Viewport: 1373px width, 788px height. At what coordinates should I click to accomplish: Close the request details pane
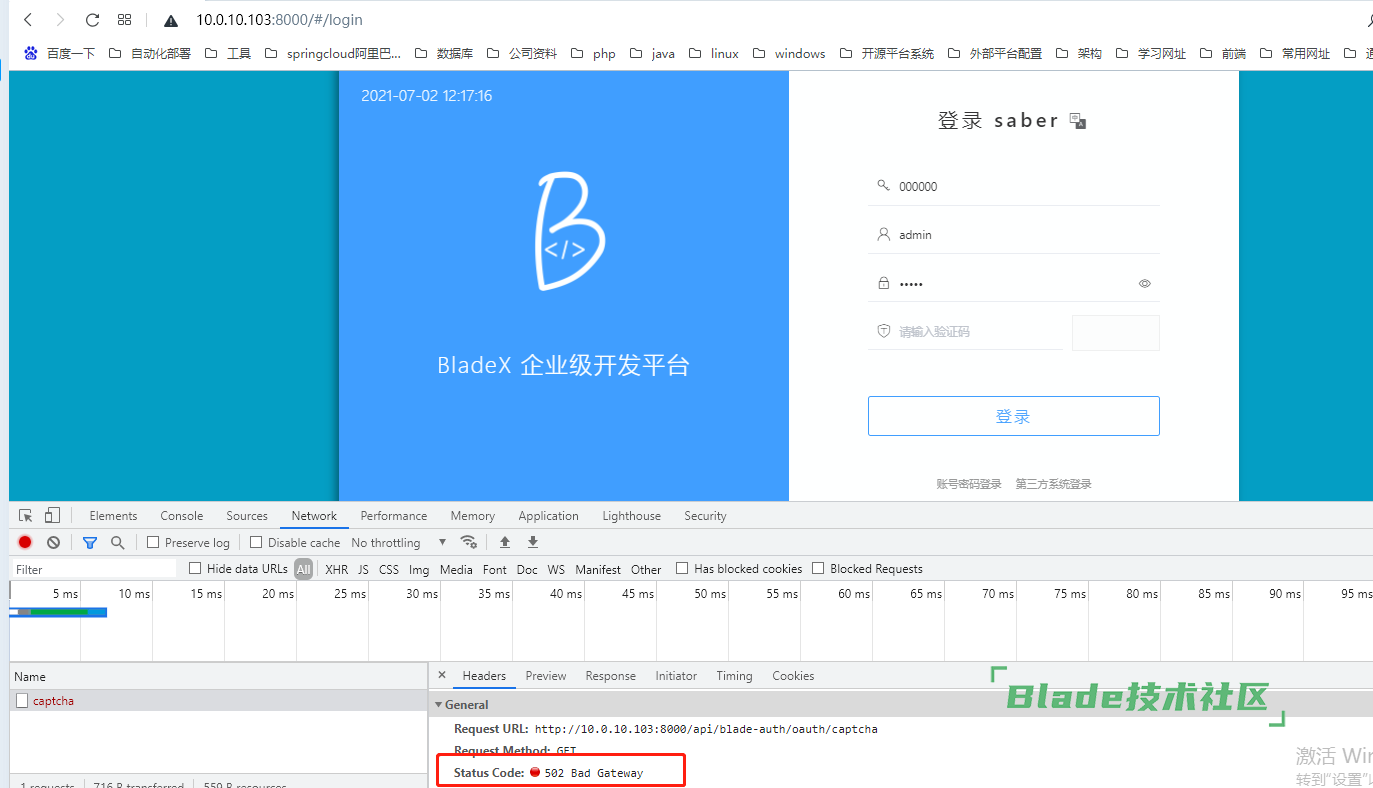(442, 675)
